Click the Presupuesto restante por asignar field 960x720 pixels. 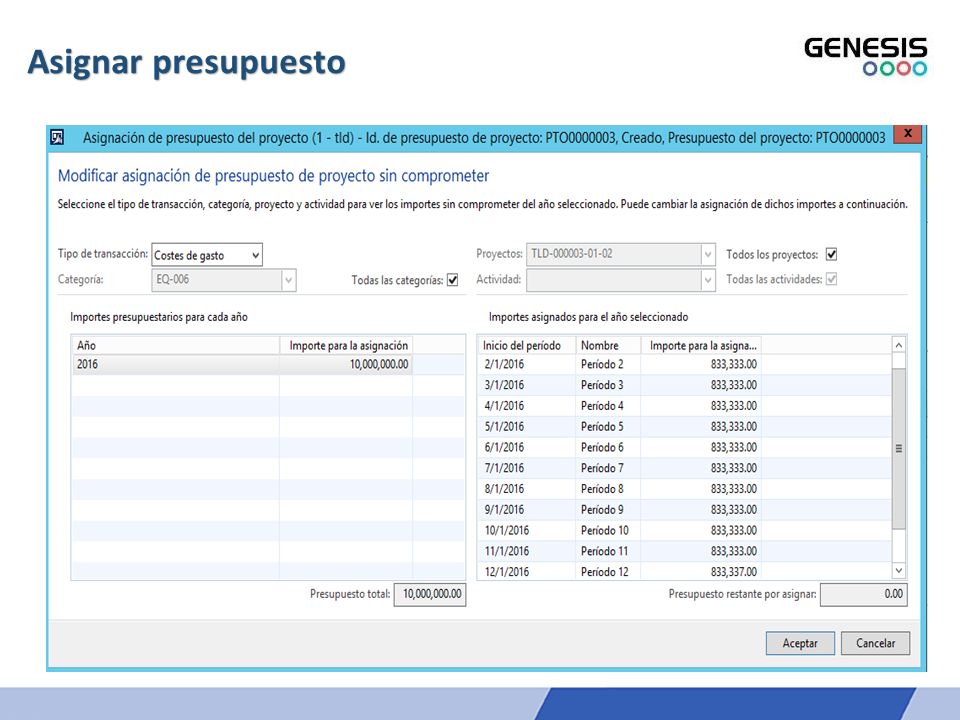(x=863, y=594)
